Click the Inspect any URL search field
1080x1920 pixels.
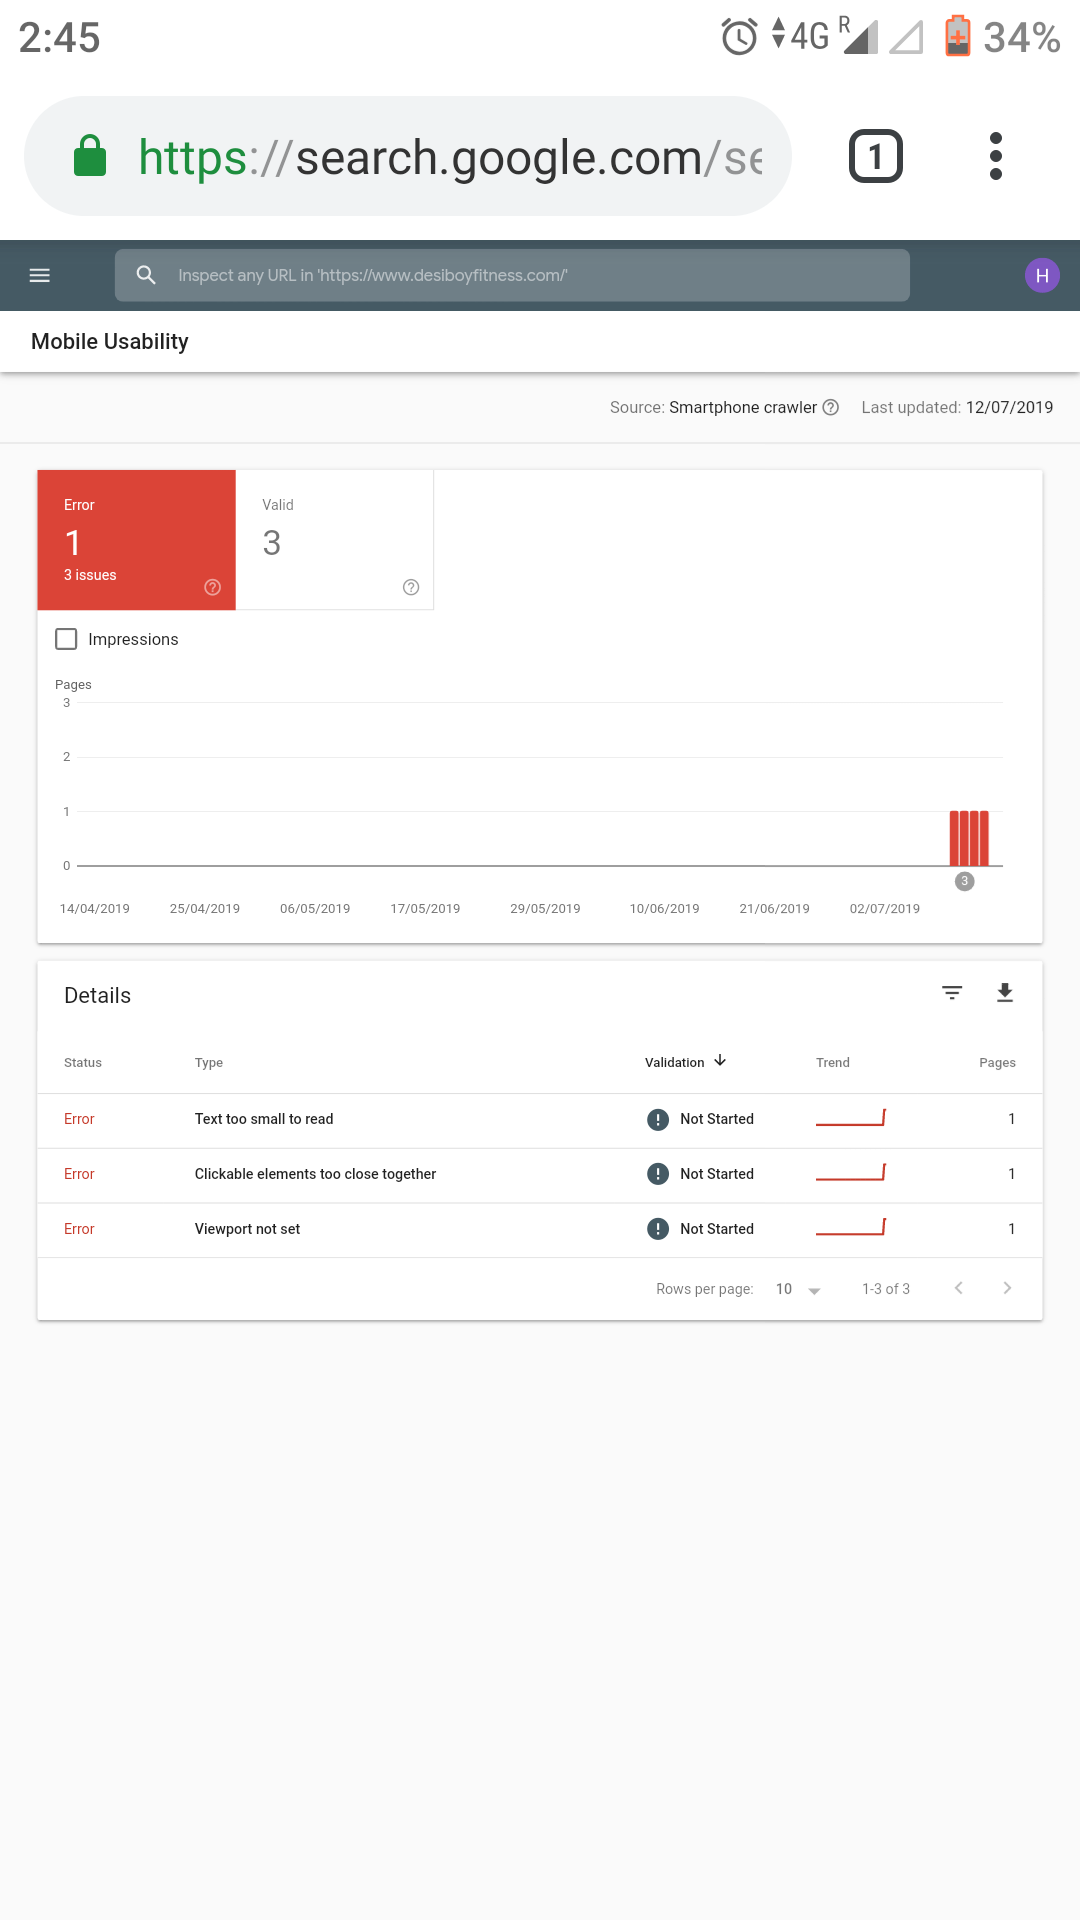pos(512,275)
